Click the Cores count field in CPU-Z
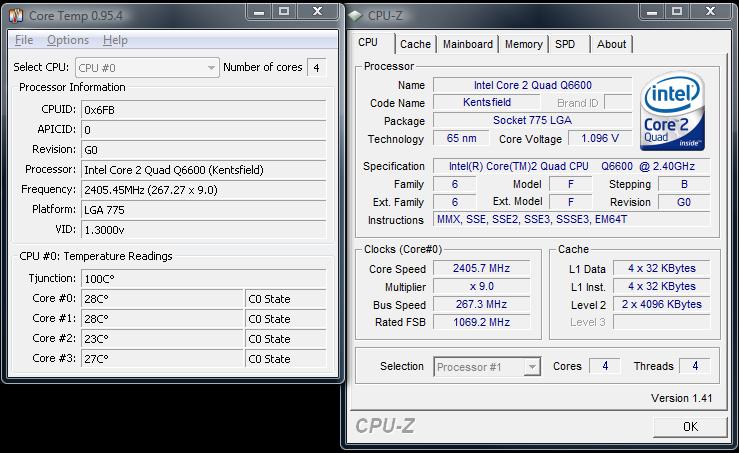This screenshot has width=739, height=453. click(x=605, y=366)
